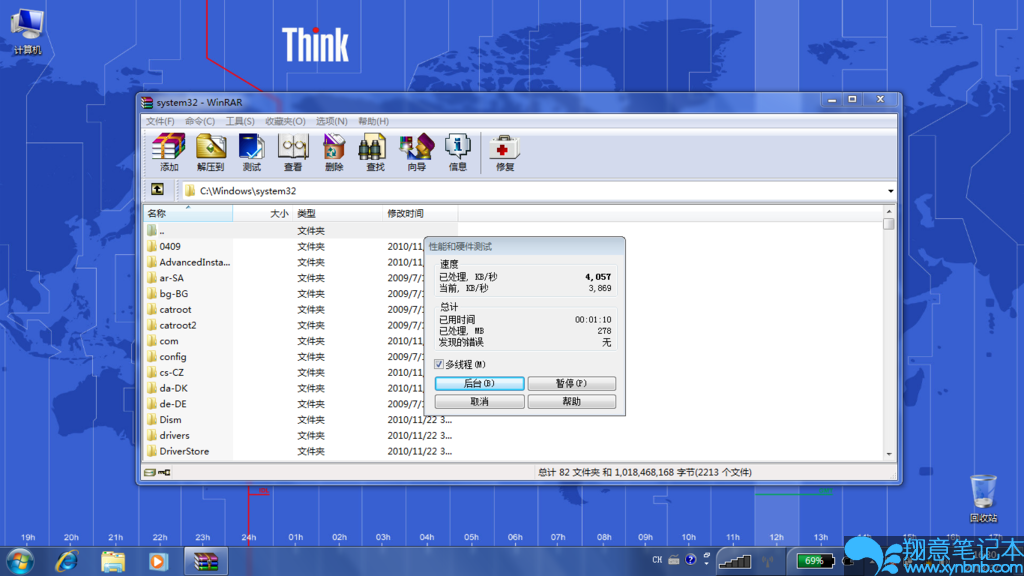Click the drive icon in WinRAR status bar
The height and width of the screenshot is (576, 1024).
click(x=150, y=472)
